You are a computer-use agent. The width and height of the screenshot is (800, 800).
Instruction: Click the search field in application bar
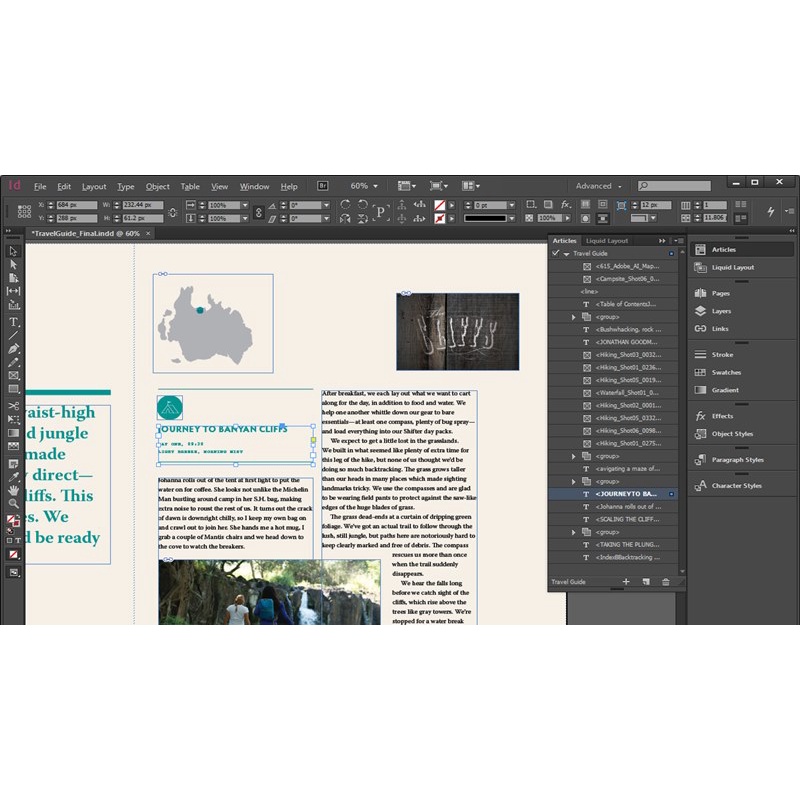point(674,186)
